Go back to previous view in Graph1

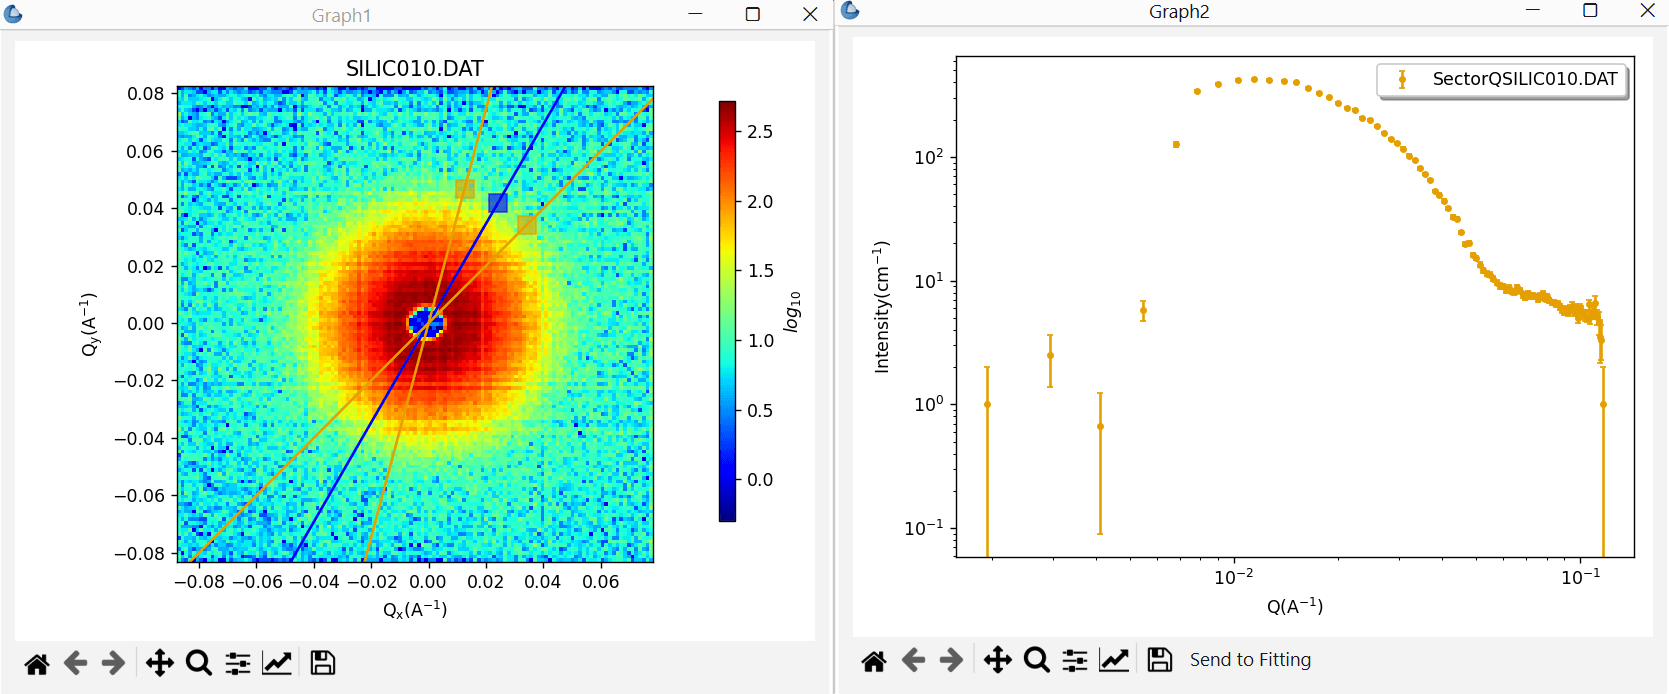(x=75, y=663)
